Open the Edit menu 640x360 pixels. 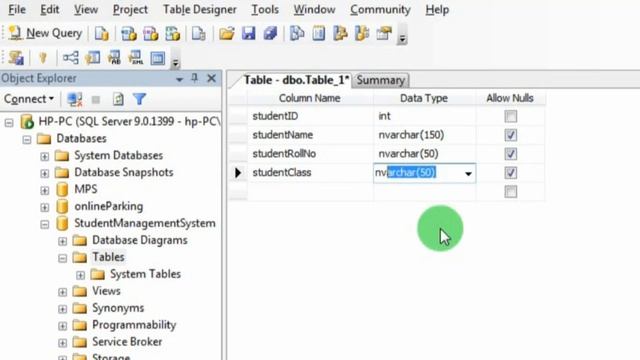pyautogui.click(x=49, y=9)
